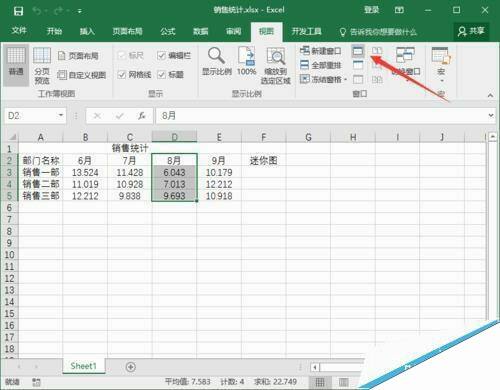Select row 3 header

pos(9,172)
